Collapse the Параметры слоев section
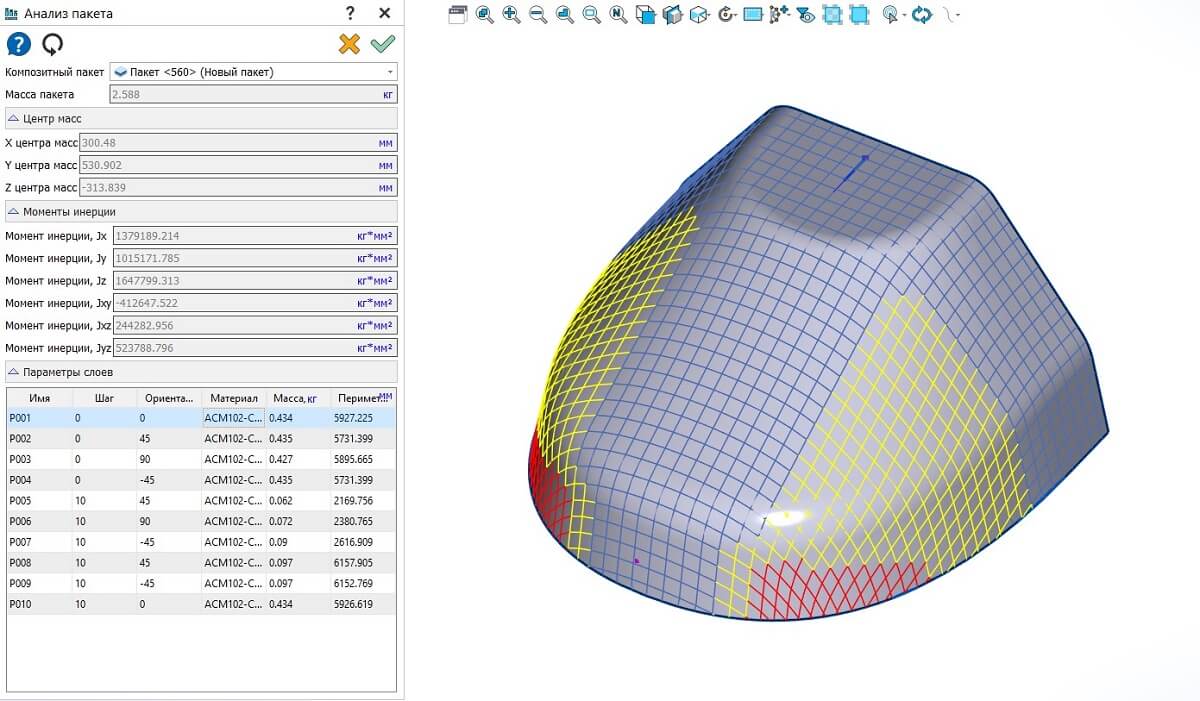This screenshot has height=701, width=1200. [x=201, y=372]
